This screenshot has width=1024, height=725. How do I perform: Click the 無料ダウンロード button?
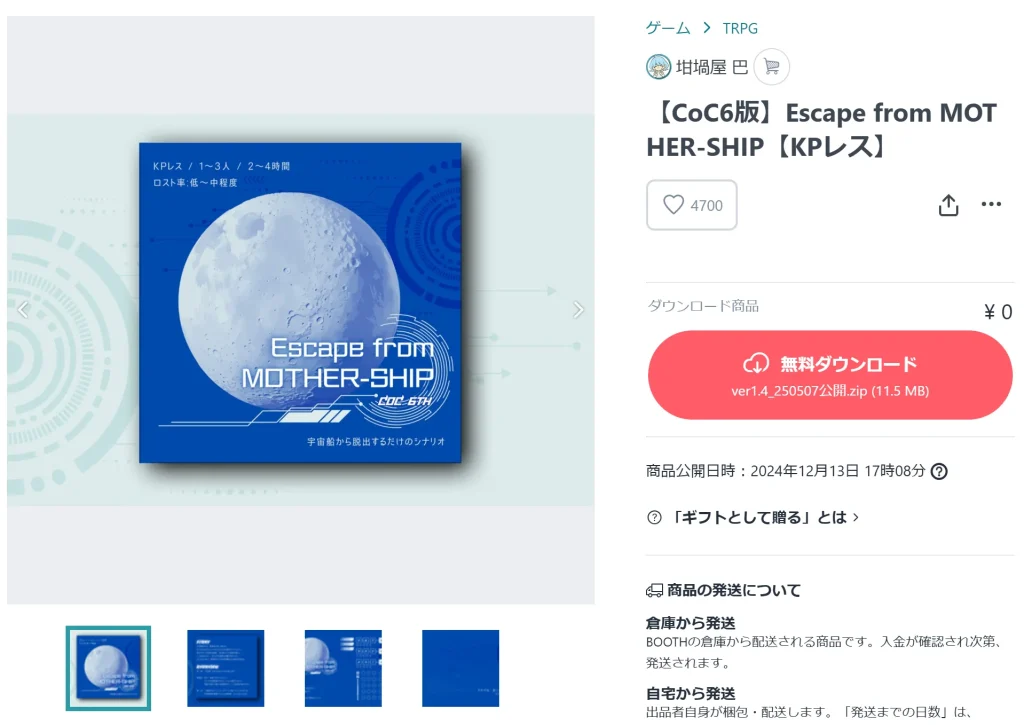coord(830,375)
